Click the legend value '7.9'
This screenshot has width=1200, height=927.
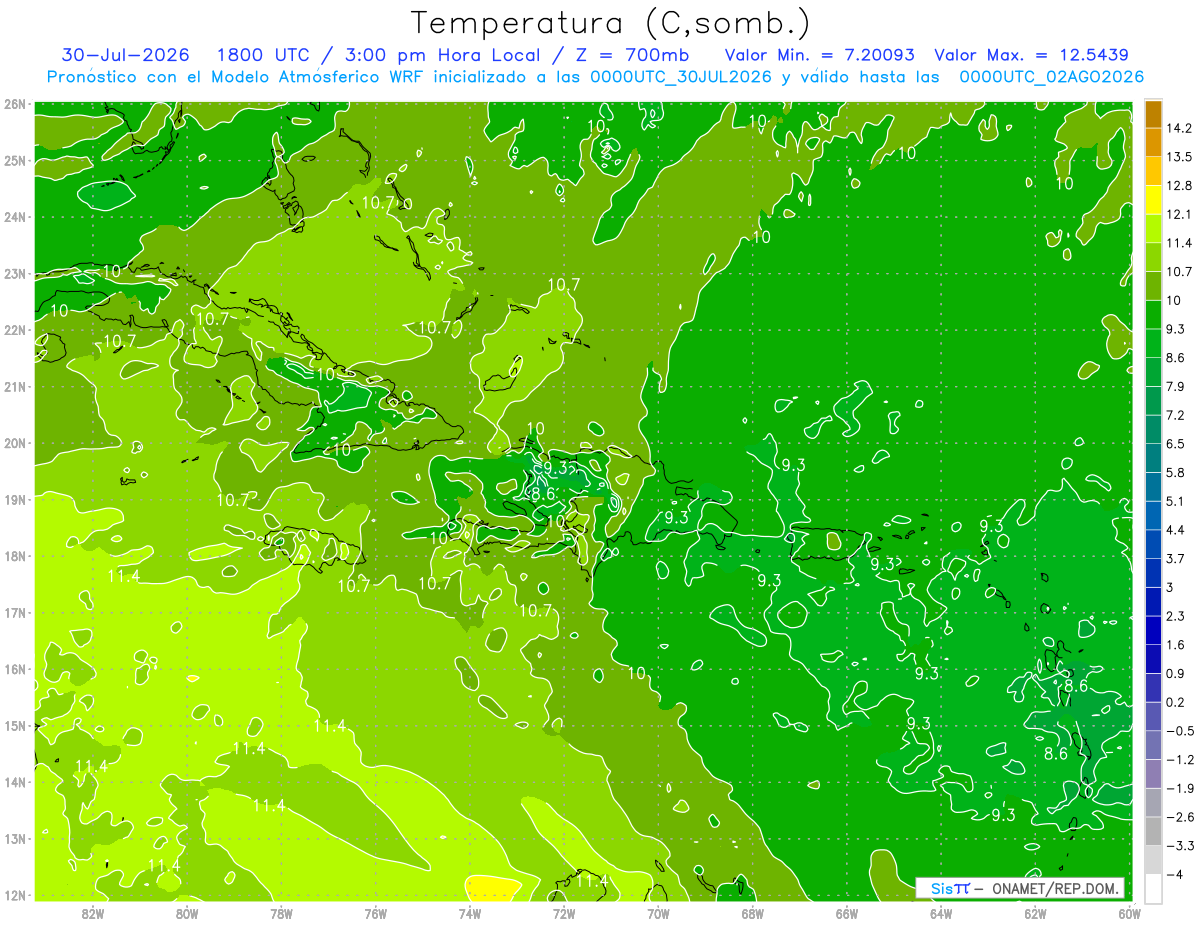(1175, 386)
